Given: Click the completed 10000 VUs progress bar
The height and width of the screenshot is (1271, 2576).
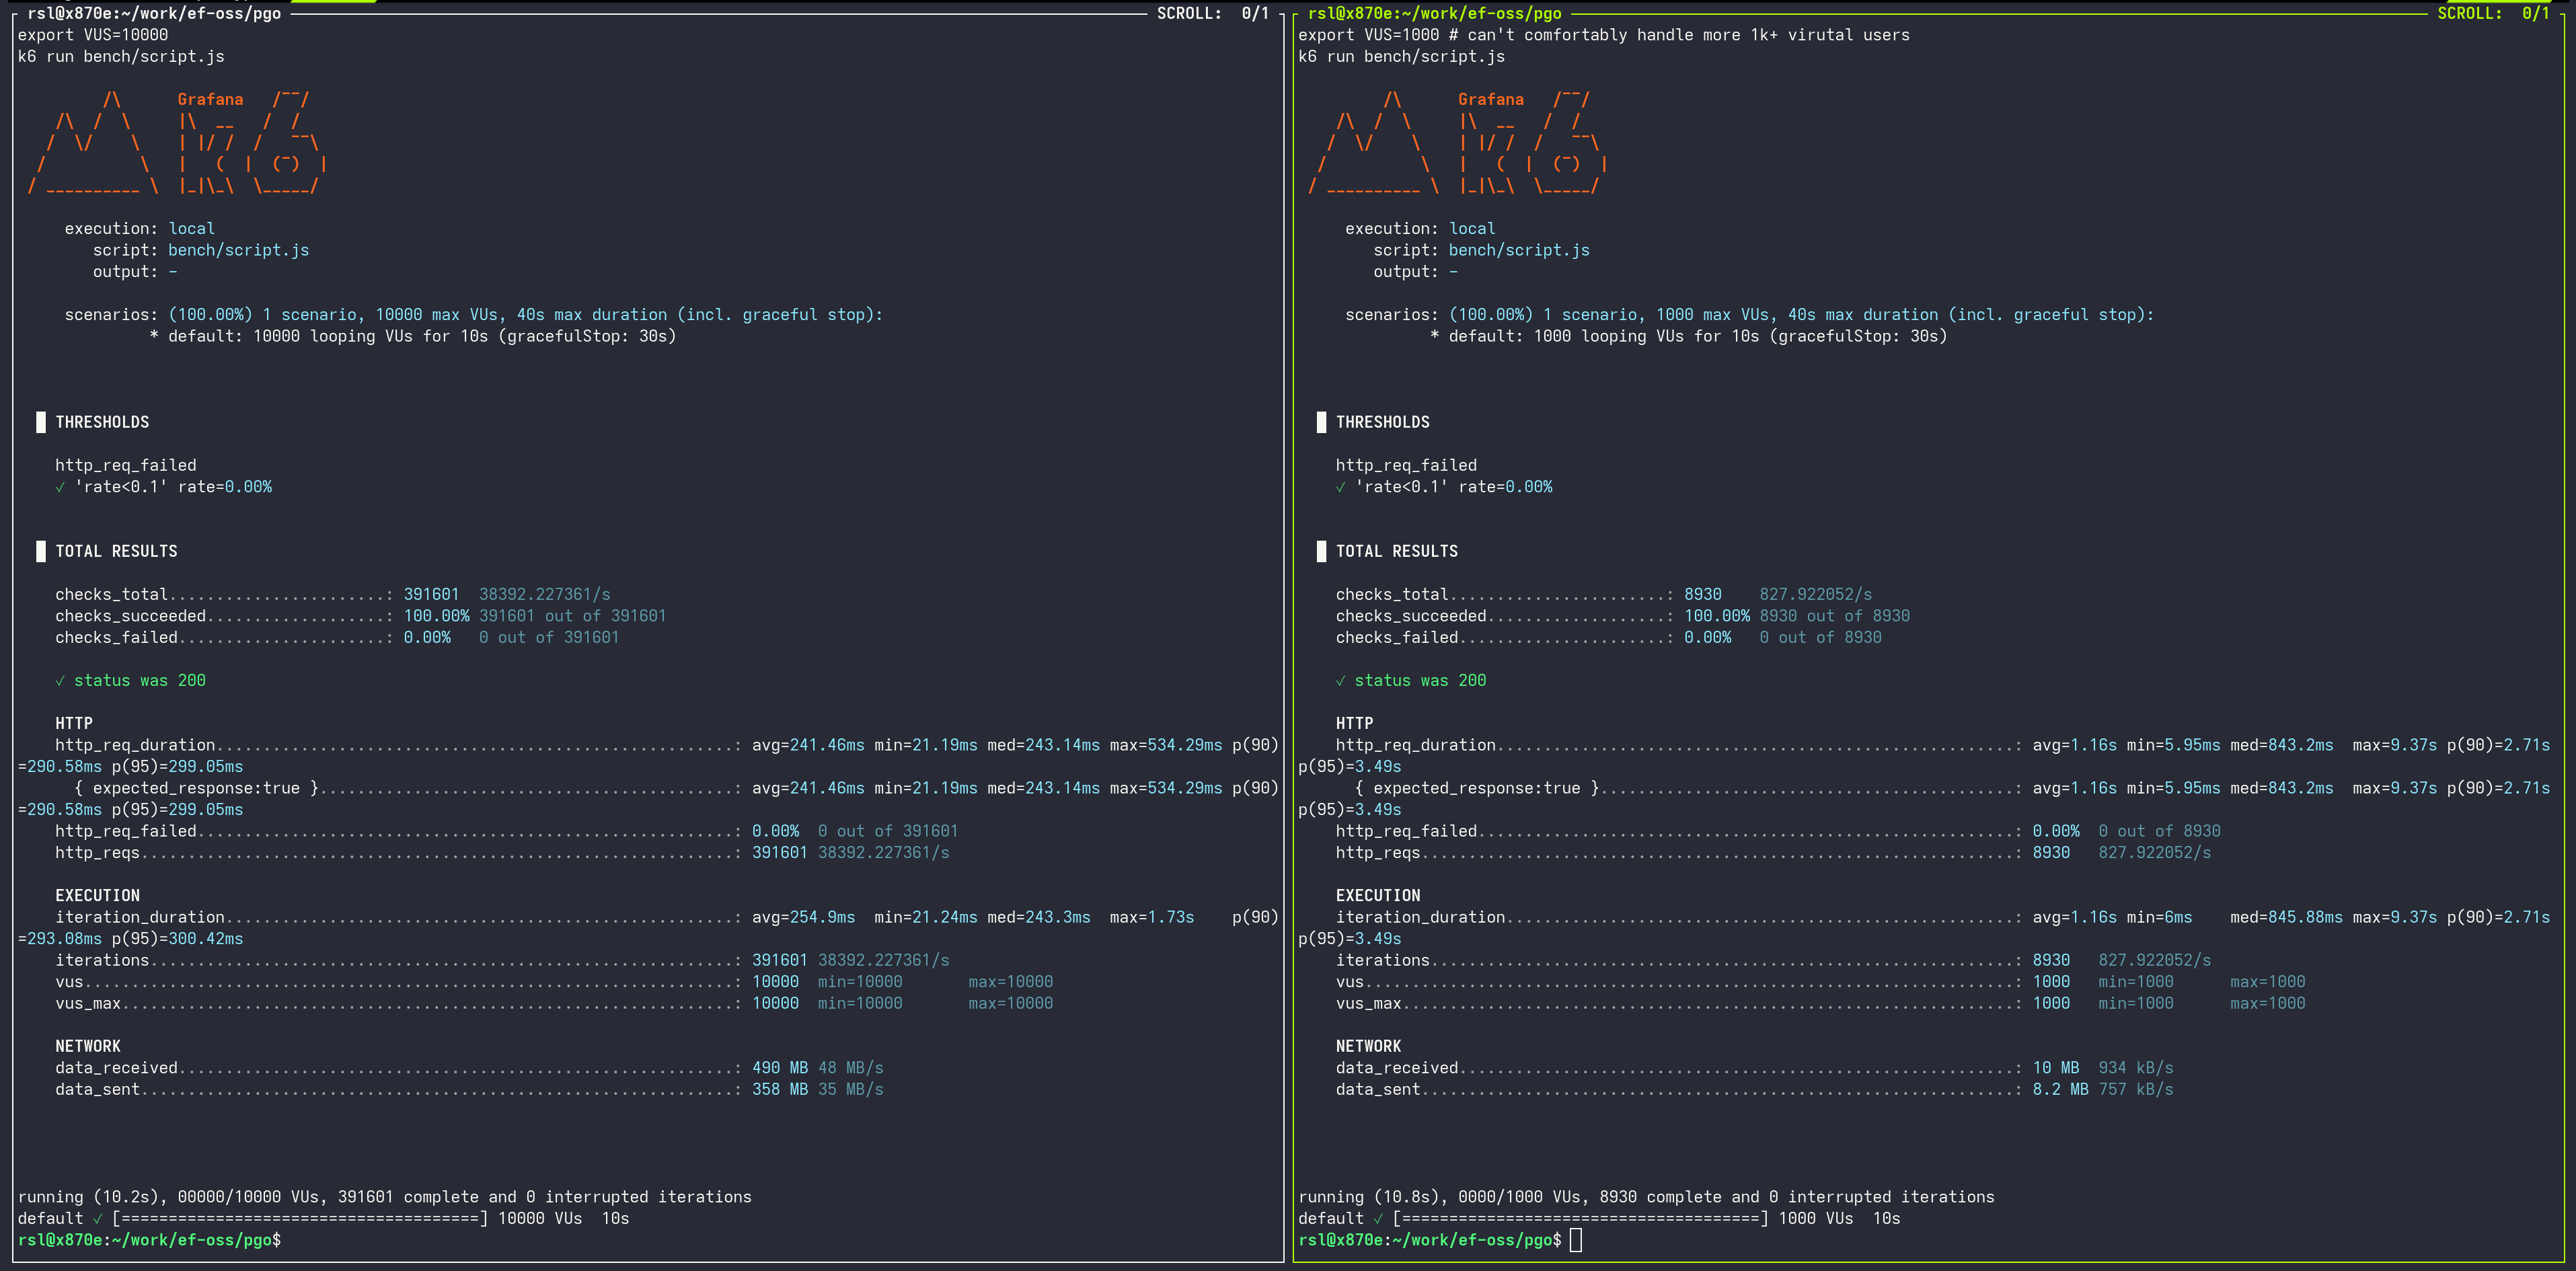Looking at the screenshot, I should pyautogui.click(x=300, y=1218).
